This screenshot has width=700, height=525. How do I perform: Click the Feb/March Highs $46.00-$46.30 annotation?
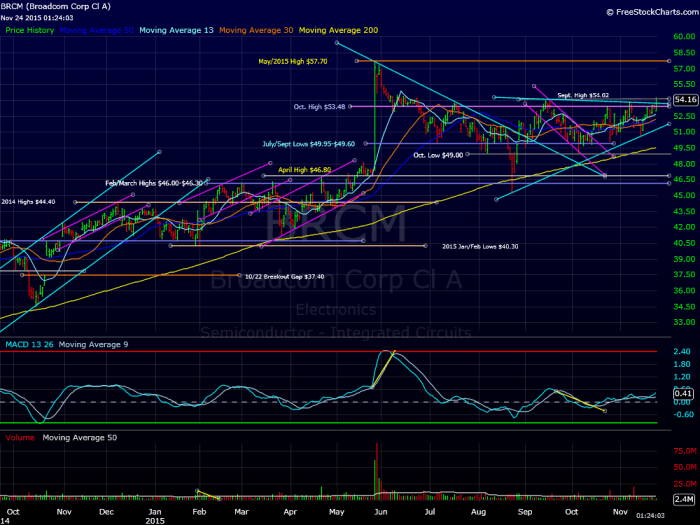pyautogui.click(x=154, y=183)
